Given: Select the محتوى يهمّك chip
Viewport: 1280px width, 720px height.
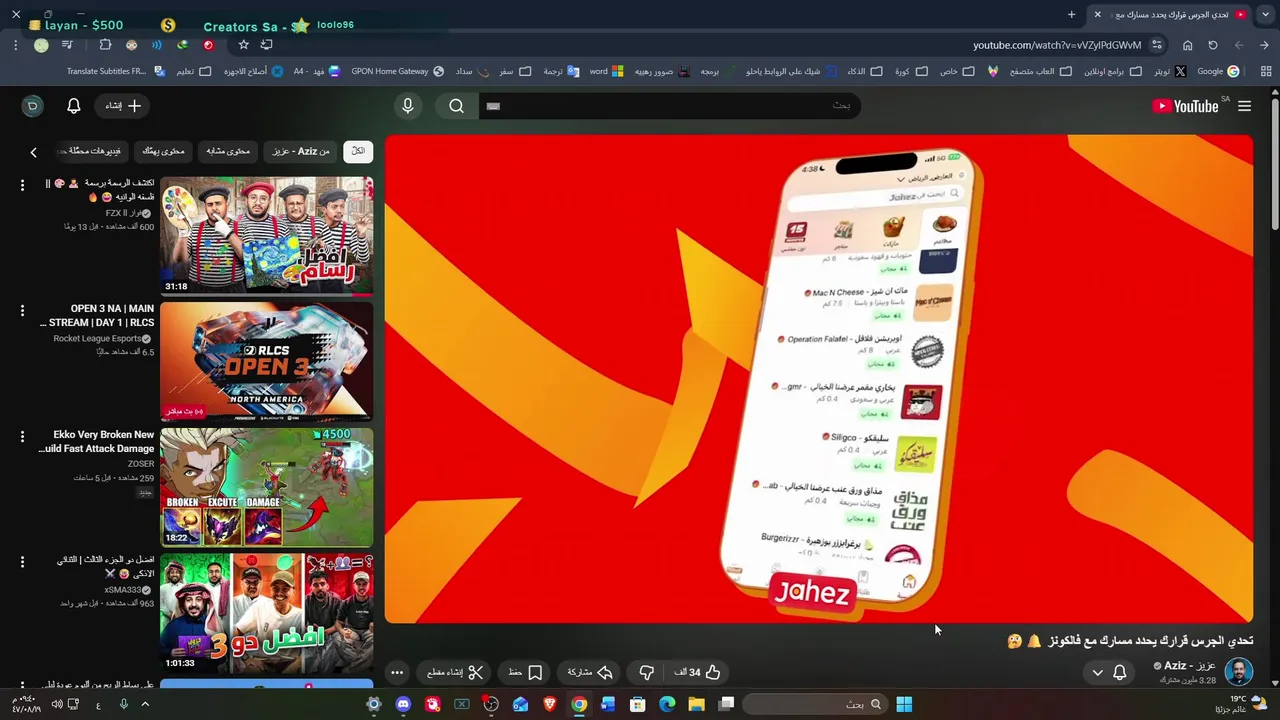Looking at the screenshot, I should pos(163,151).
